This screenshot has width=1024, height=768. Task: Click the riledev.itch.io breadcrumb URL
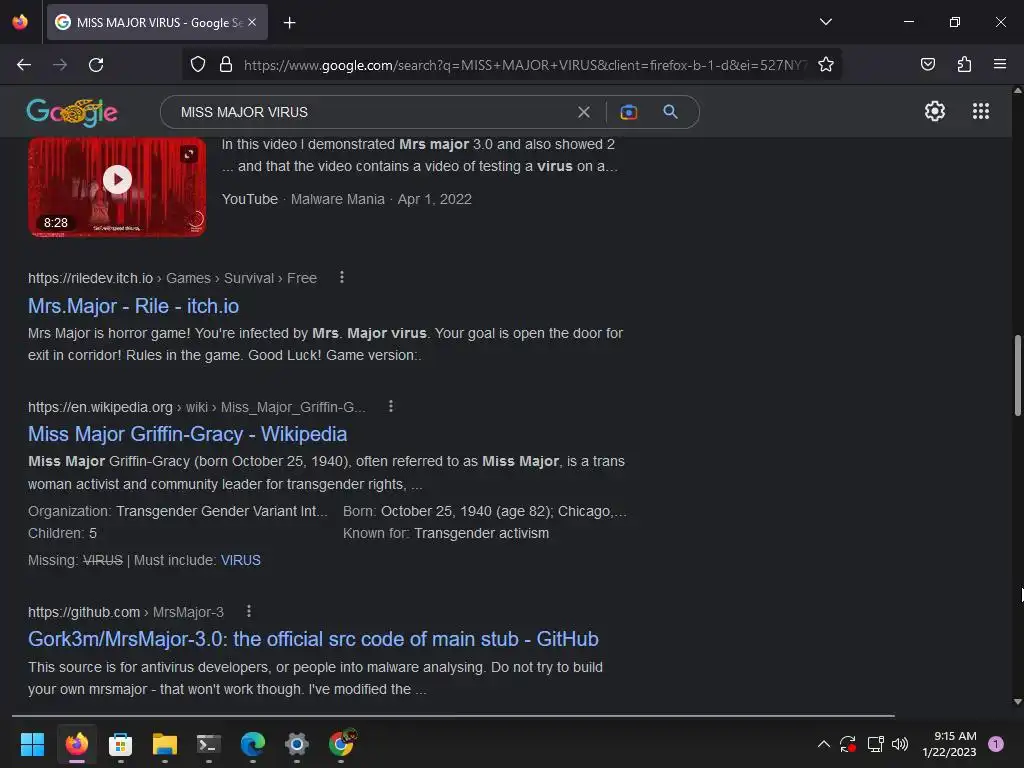click(x=172, y=278)
